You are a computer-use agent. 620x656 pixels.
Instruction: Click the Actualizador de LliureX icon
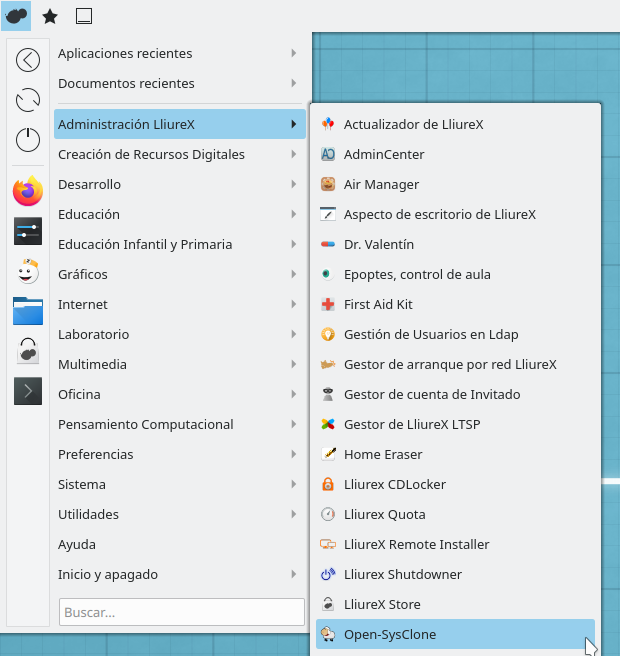tap(327, 125)
